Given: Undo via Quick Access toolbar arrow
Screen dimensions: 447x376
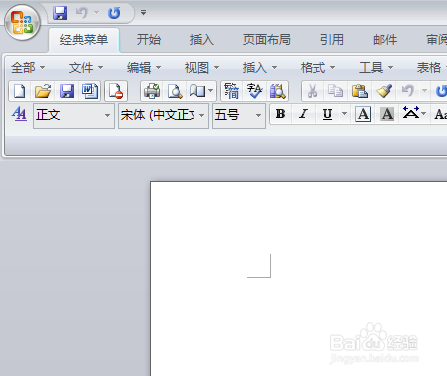Looking at the screenshot, I should [81, 13].
